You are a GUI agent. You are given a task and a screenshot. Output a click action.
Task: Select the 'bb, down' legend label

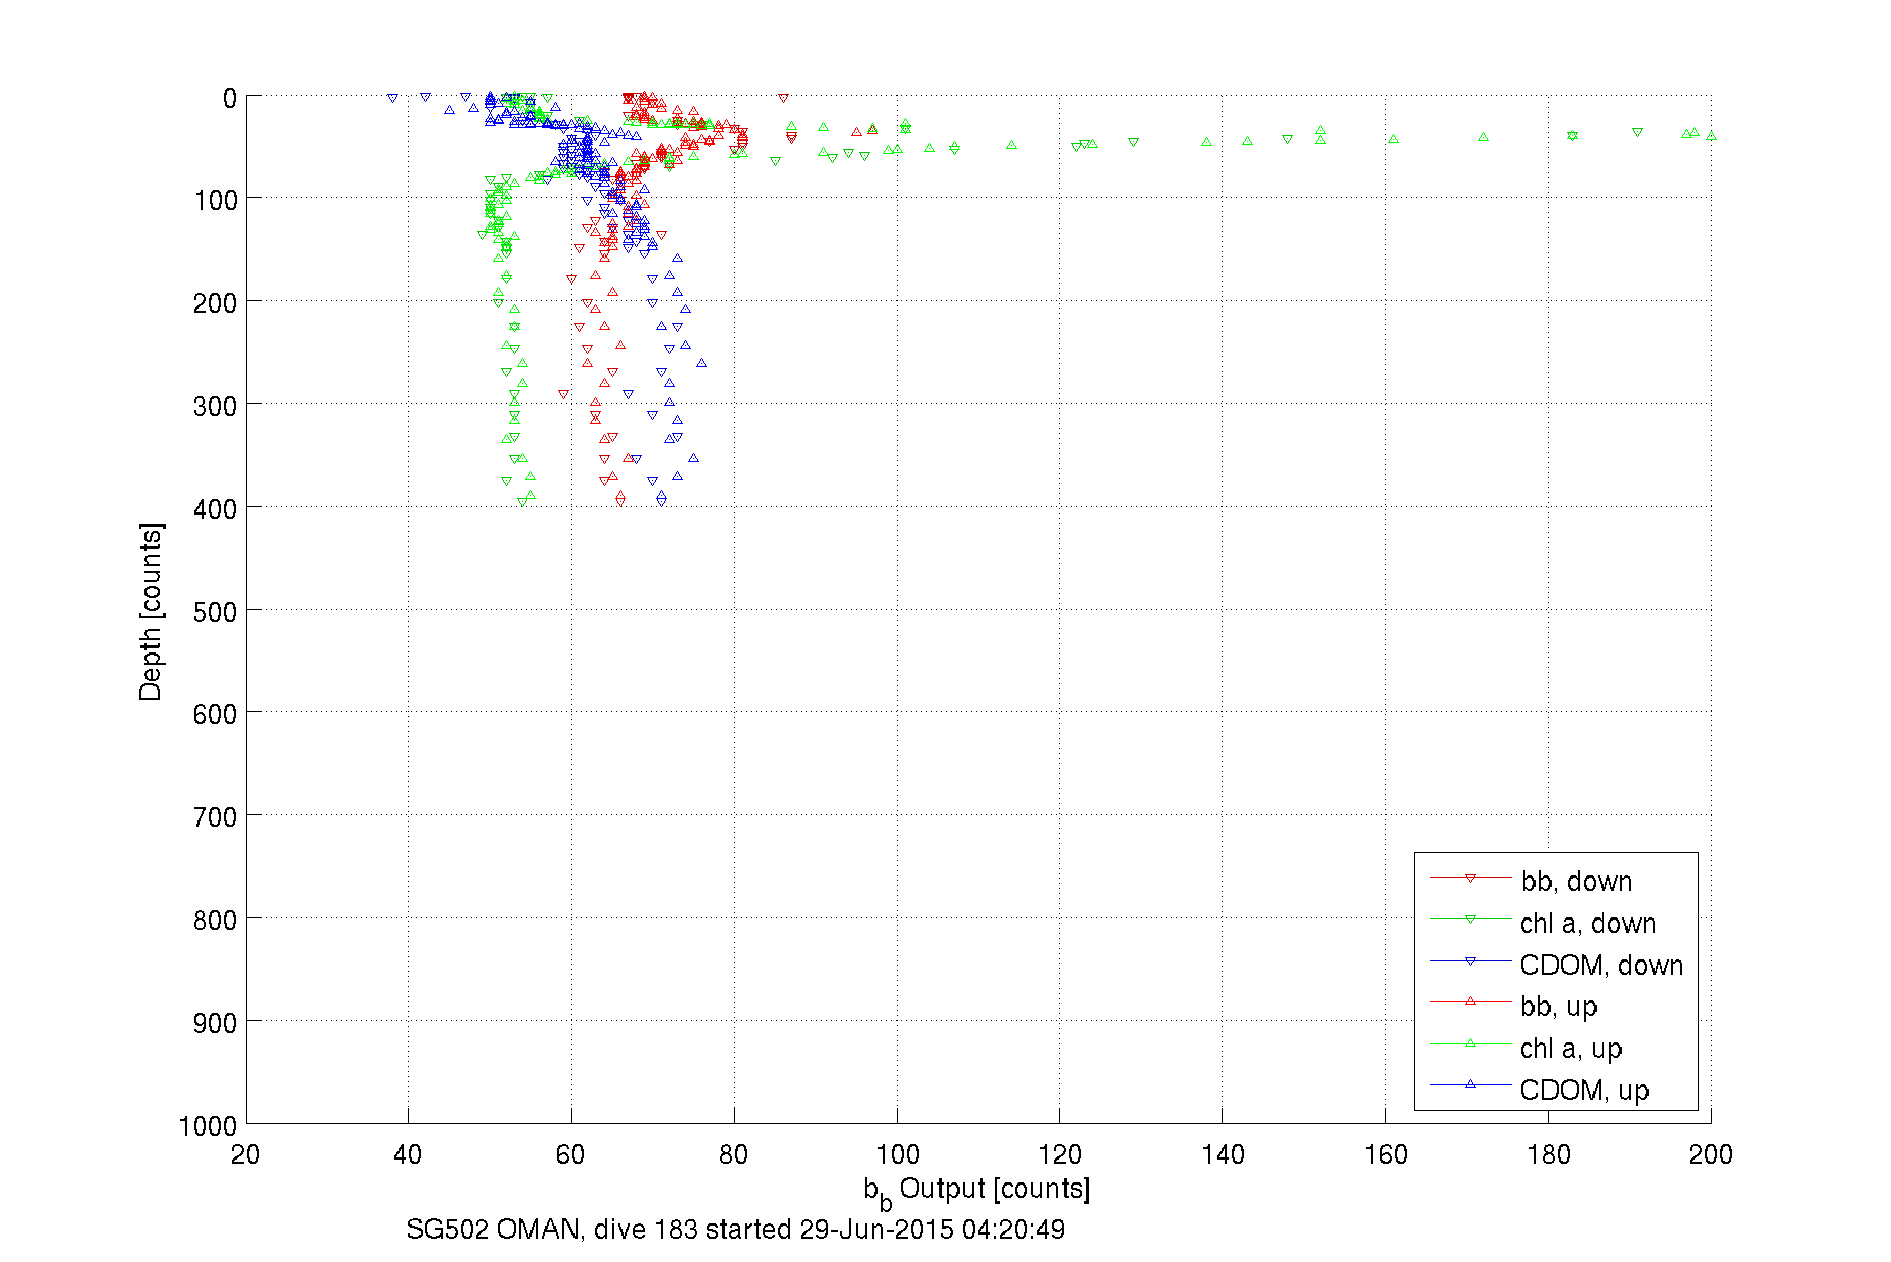point(1576,881)
